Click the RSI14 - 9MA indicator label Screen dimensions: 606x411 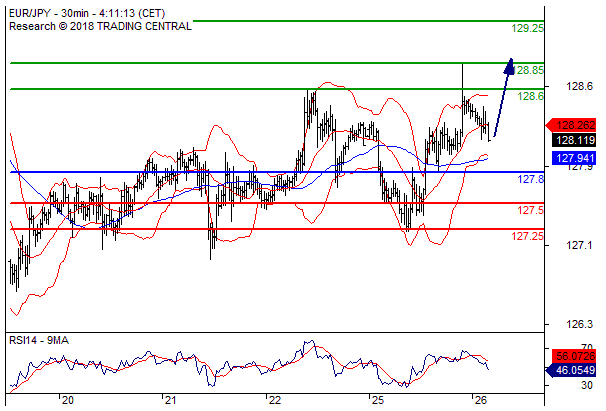(x=39, y=340)
